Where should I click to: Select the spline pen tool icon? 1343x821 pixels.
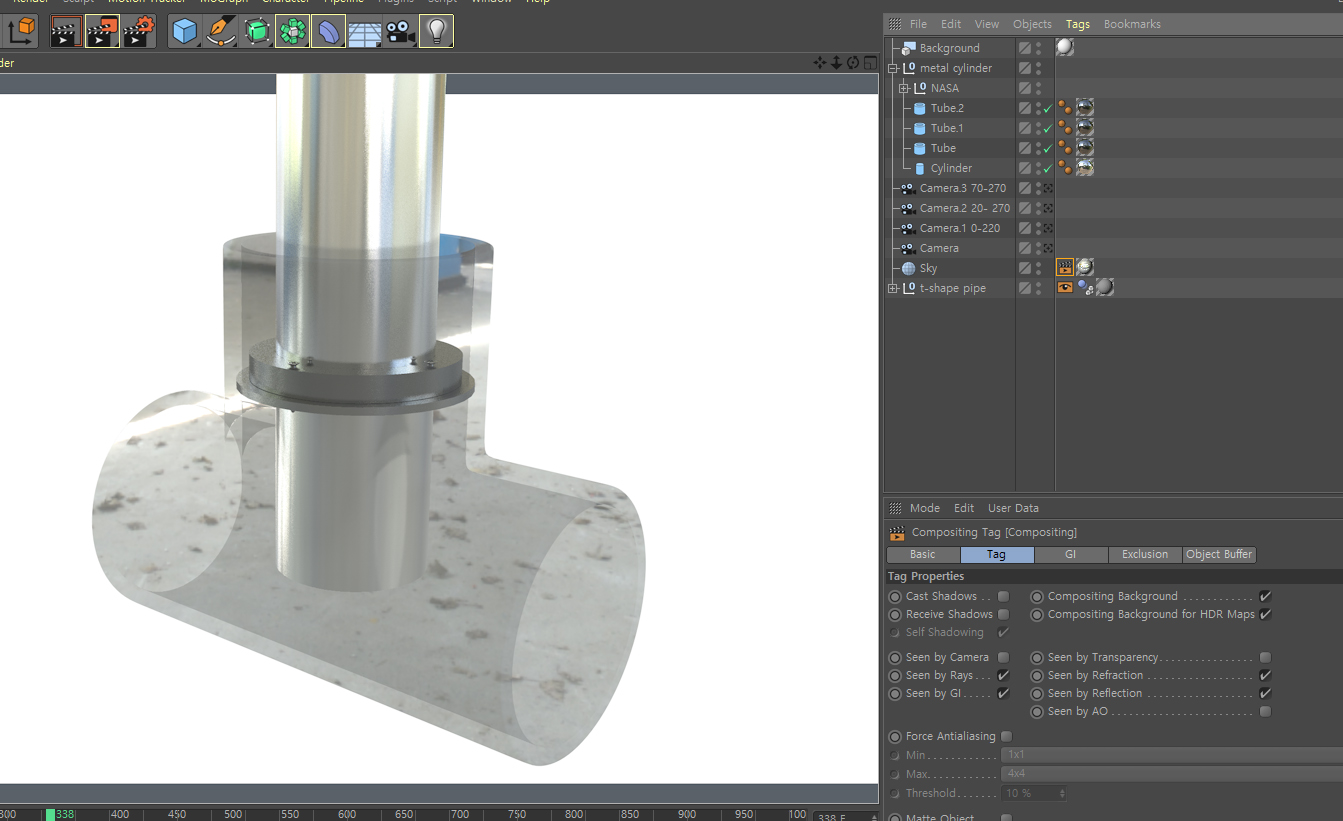click(221, 31)
